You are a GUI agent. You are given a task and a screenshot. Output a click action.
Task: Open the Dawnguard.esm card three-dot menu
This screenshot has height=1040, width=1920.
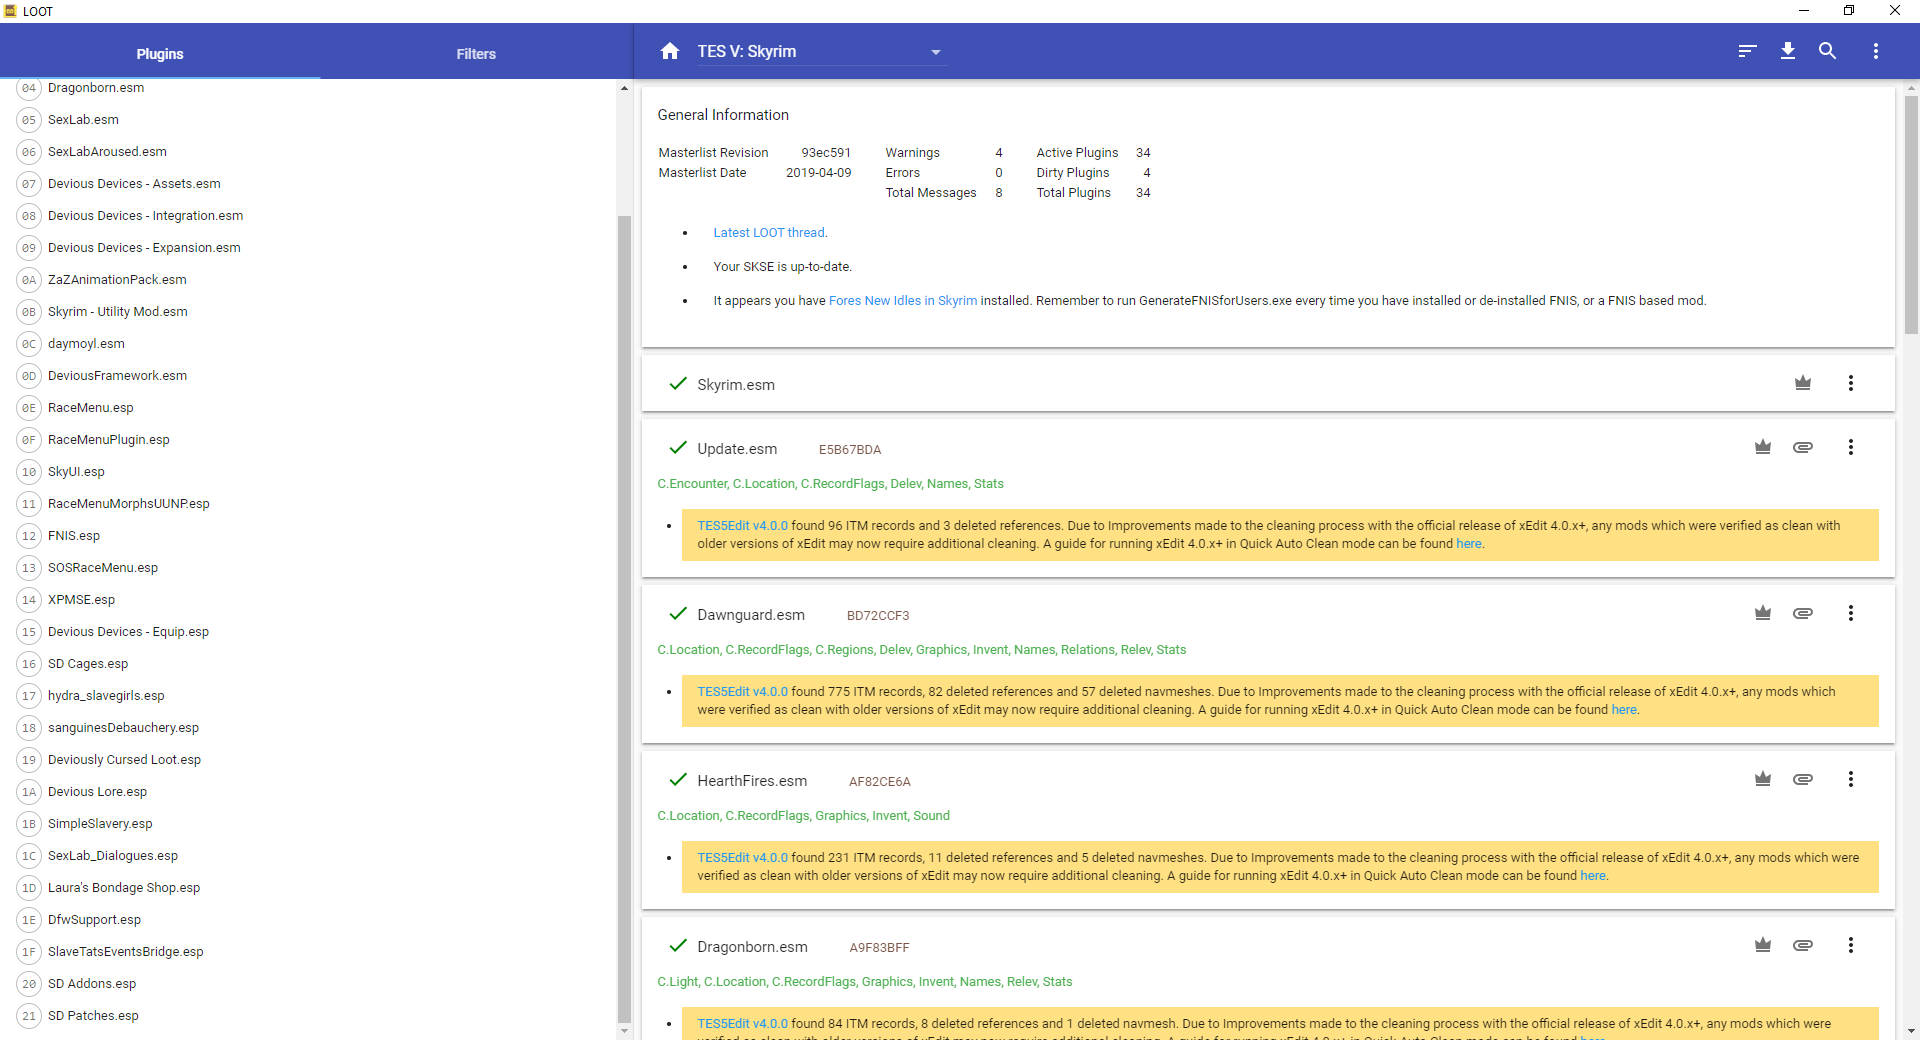point(1851,613)
